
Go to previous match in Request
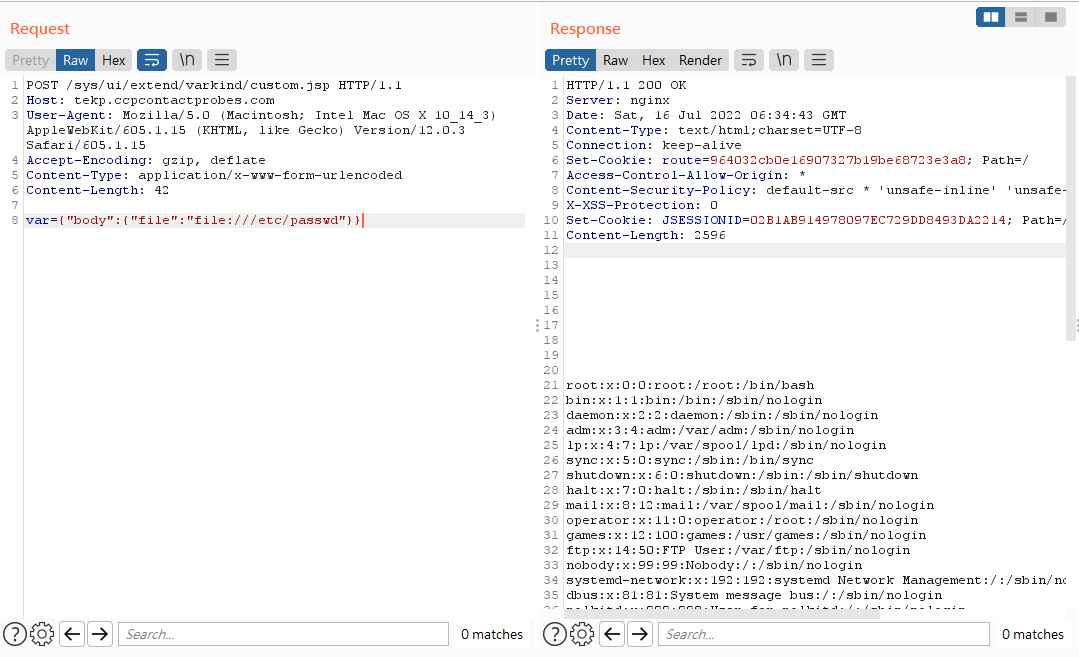point(72,634)
